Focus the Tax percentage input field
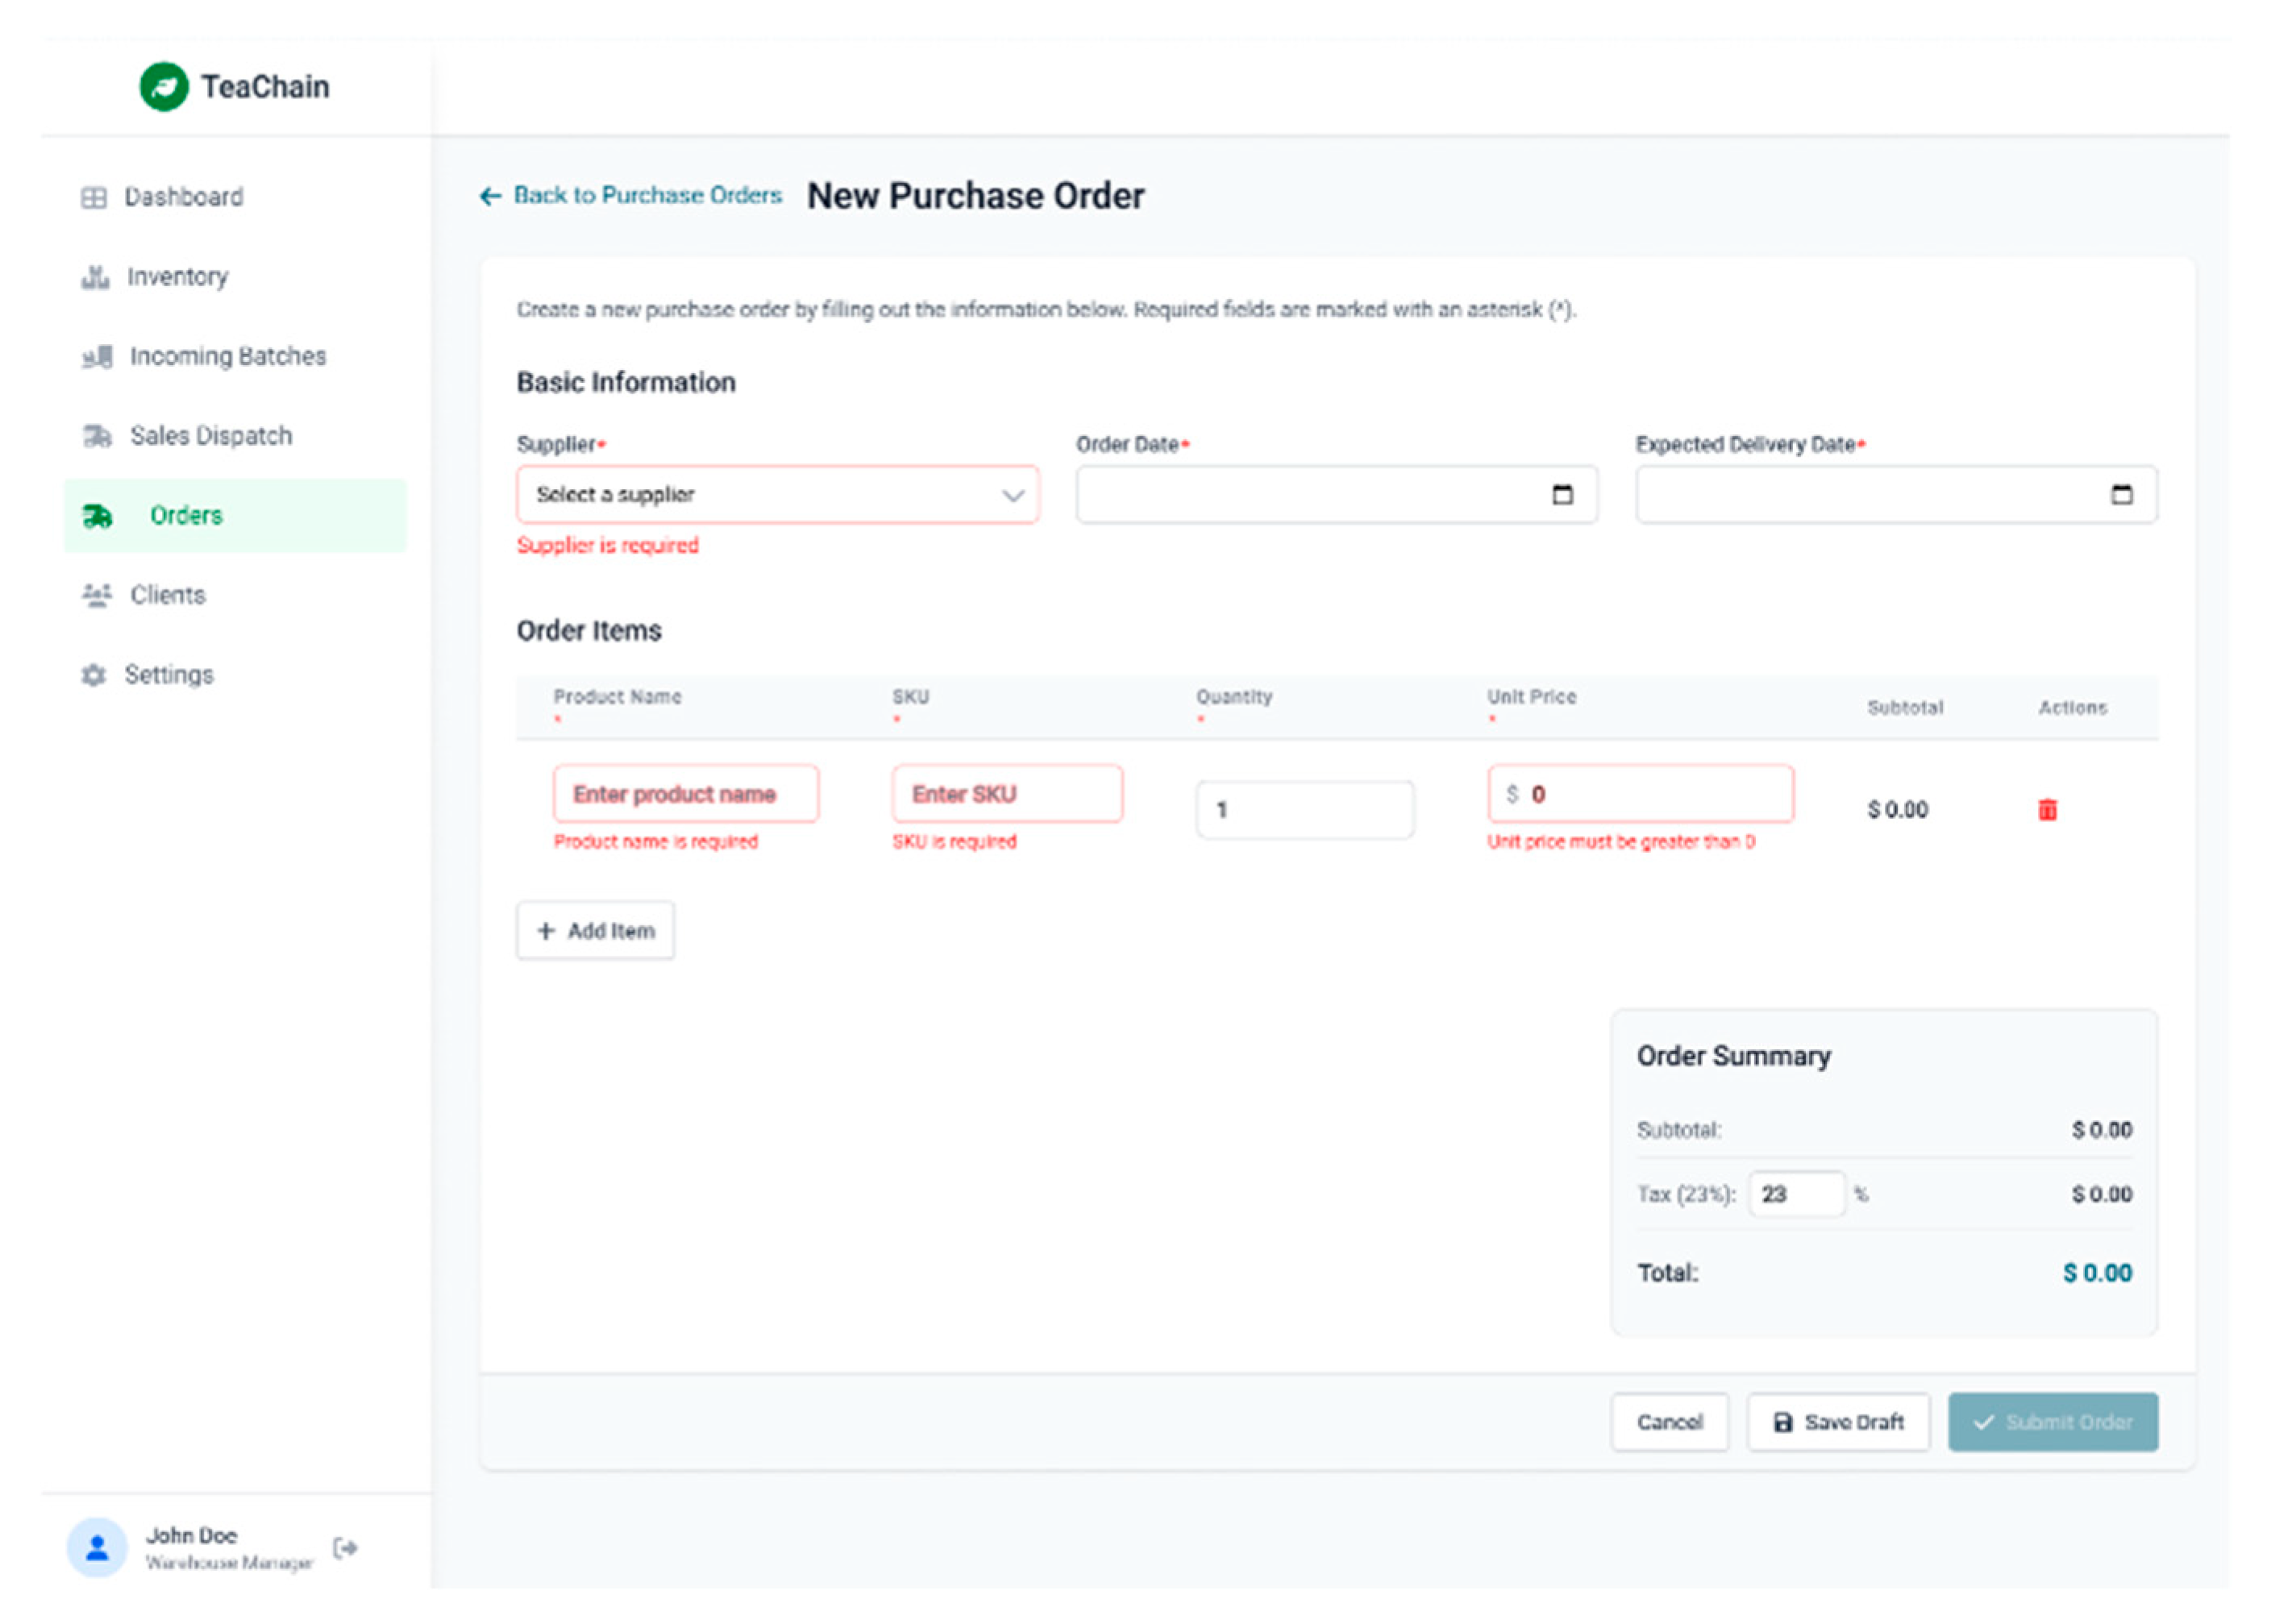The width and height of the screenshot is (2271, 1624). (x=1795, y=1194)
